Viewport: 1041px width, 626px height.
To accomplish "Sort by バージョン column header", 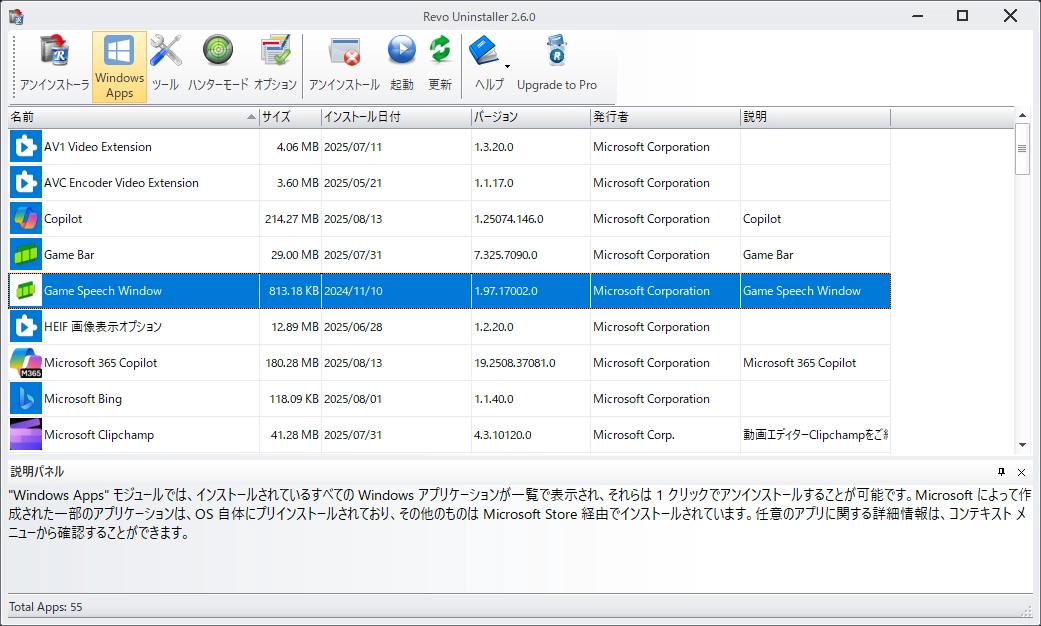I will tap(530, 117).
